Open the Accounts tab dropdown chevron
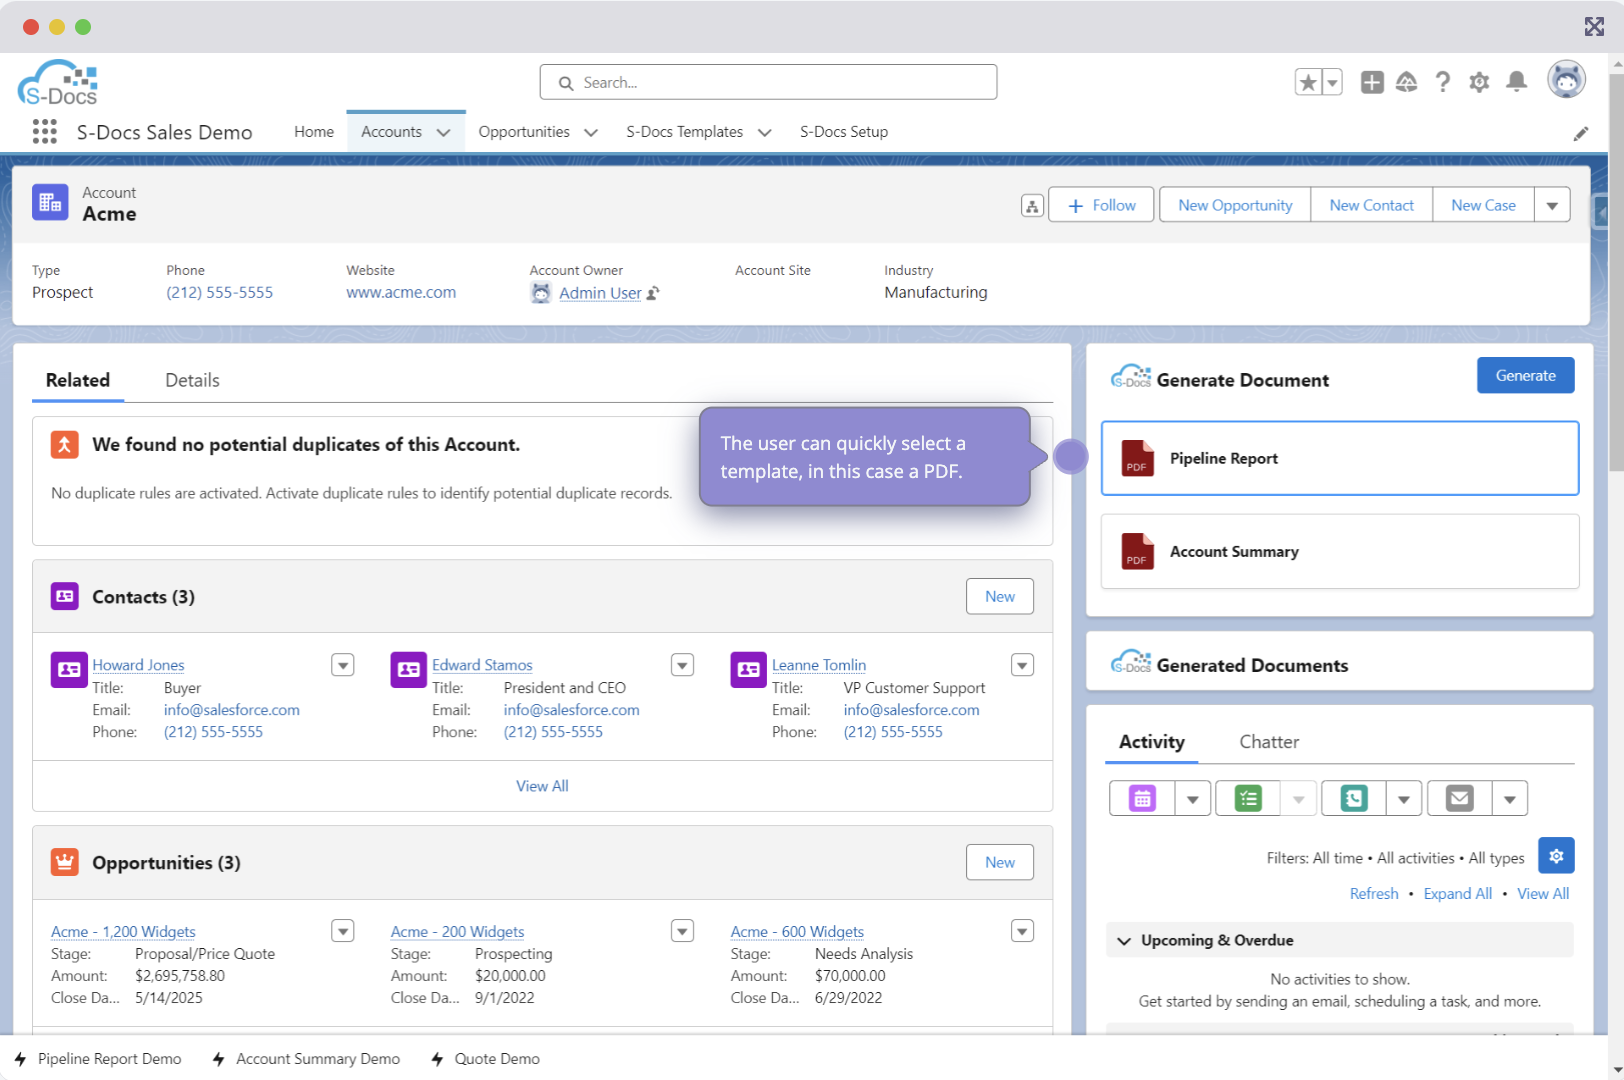Viewport: 1624px width, 1080px height. pyautogui.click(x=443, y=132)
